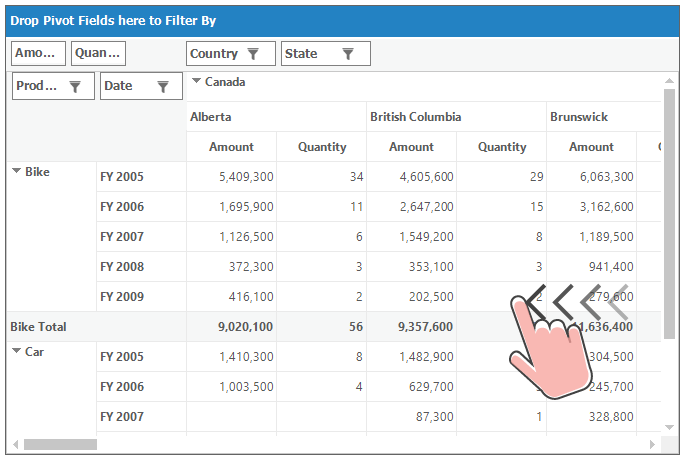Click the horizontal scrollbar thumb
The height and width of the screenshot is (459, 685).
[60, 445]
